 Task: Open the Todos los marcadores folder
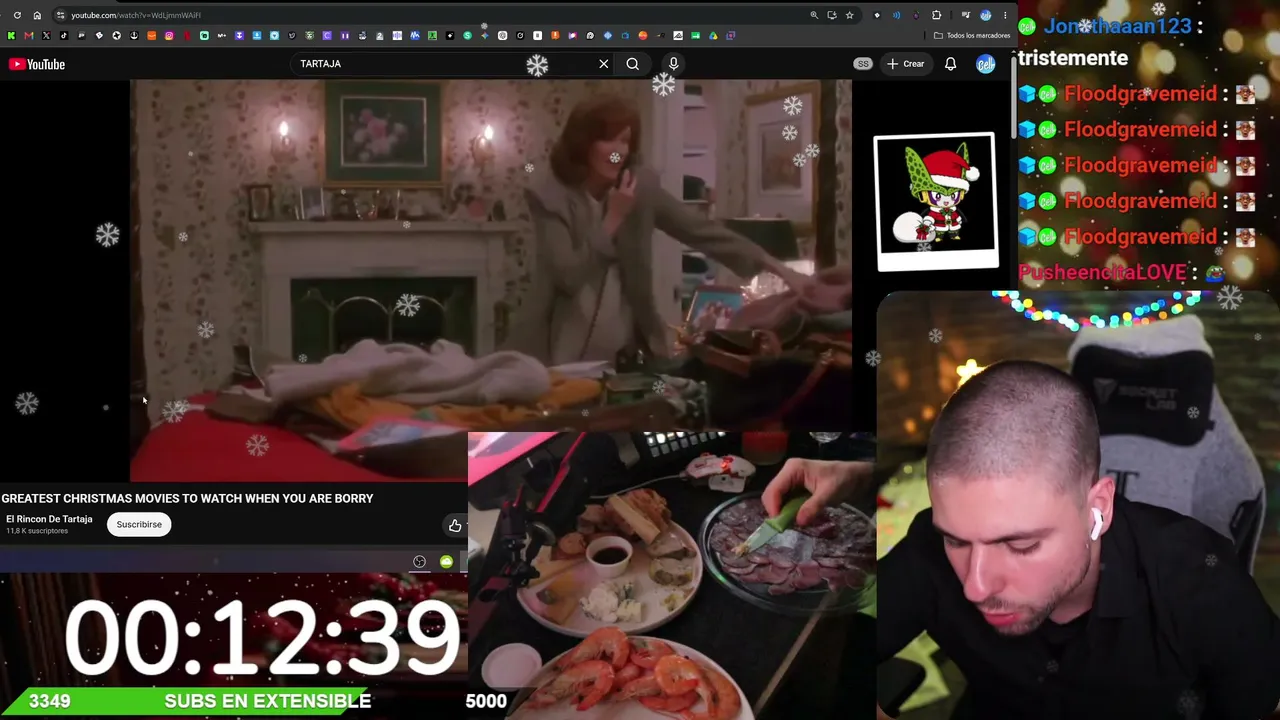[x=972, y=35]
